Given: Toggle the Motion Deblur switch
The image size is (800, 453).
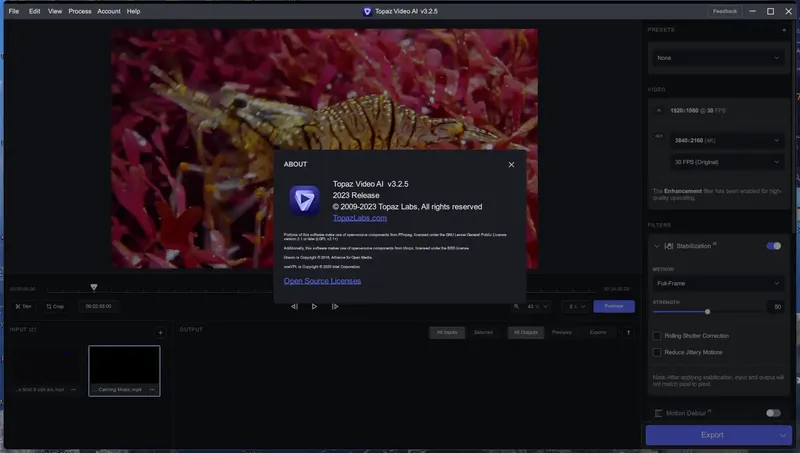Looking at the screenshot, I should 773,413.
